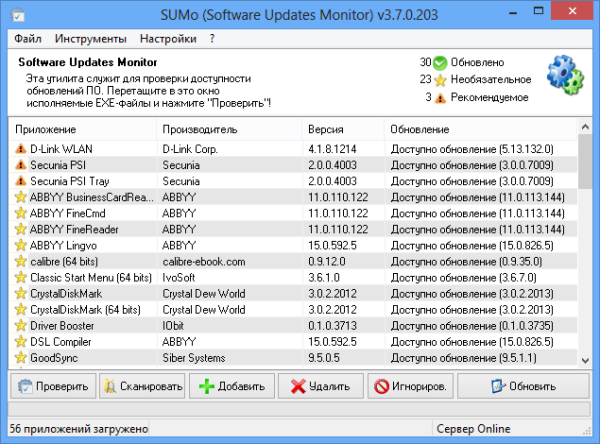Click the star icon beside ABBYY BusinessCardReader
The image size is (600, 444).
(21, 197)
